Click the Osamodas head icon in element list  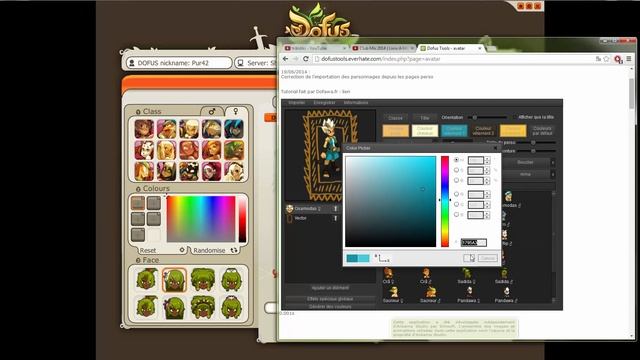(289, 209)
